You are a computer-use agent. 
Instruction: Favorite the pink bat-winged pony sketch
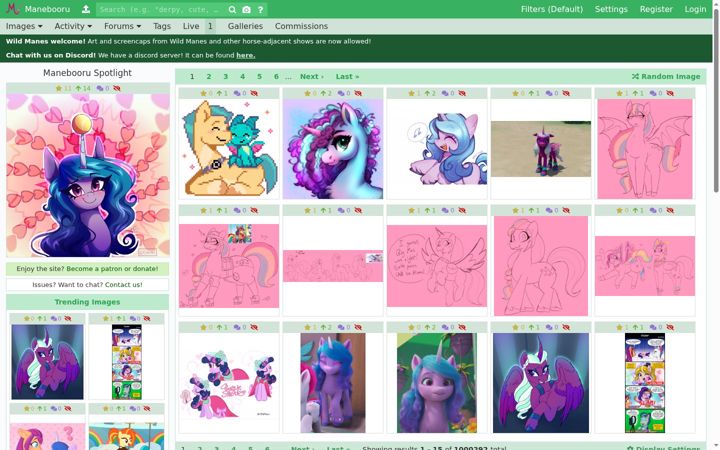pos(619,93)
